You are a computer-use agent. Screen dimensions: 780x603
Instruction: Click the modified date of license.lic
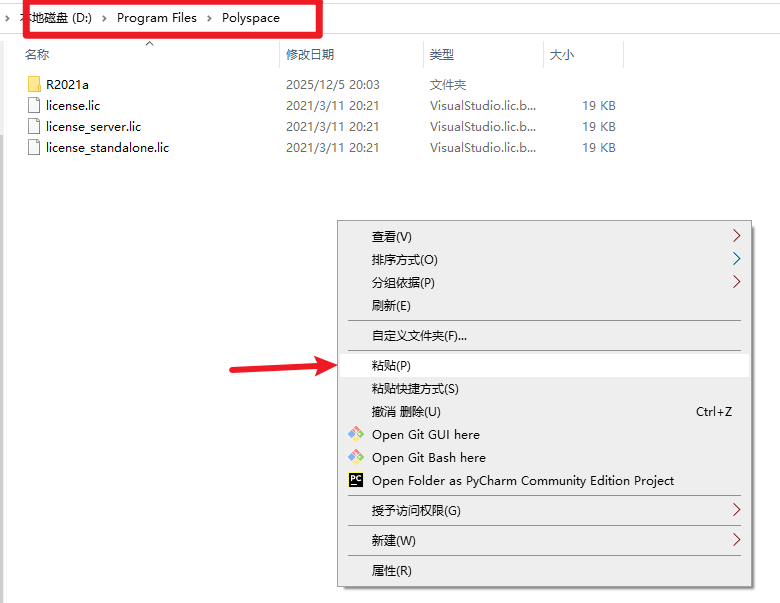332,105
